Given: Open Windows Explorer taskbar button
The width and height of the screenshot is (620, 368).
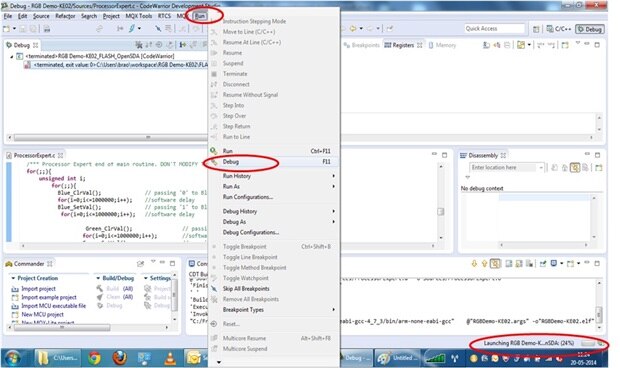Looking at the screenshot, I should pyautogui.click(x=57, y=358).
